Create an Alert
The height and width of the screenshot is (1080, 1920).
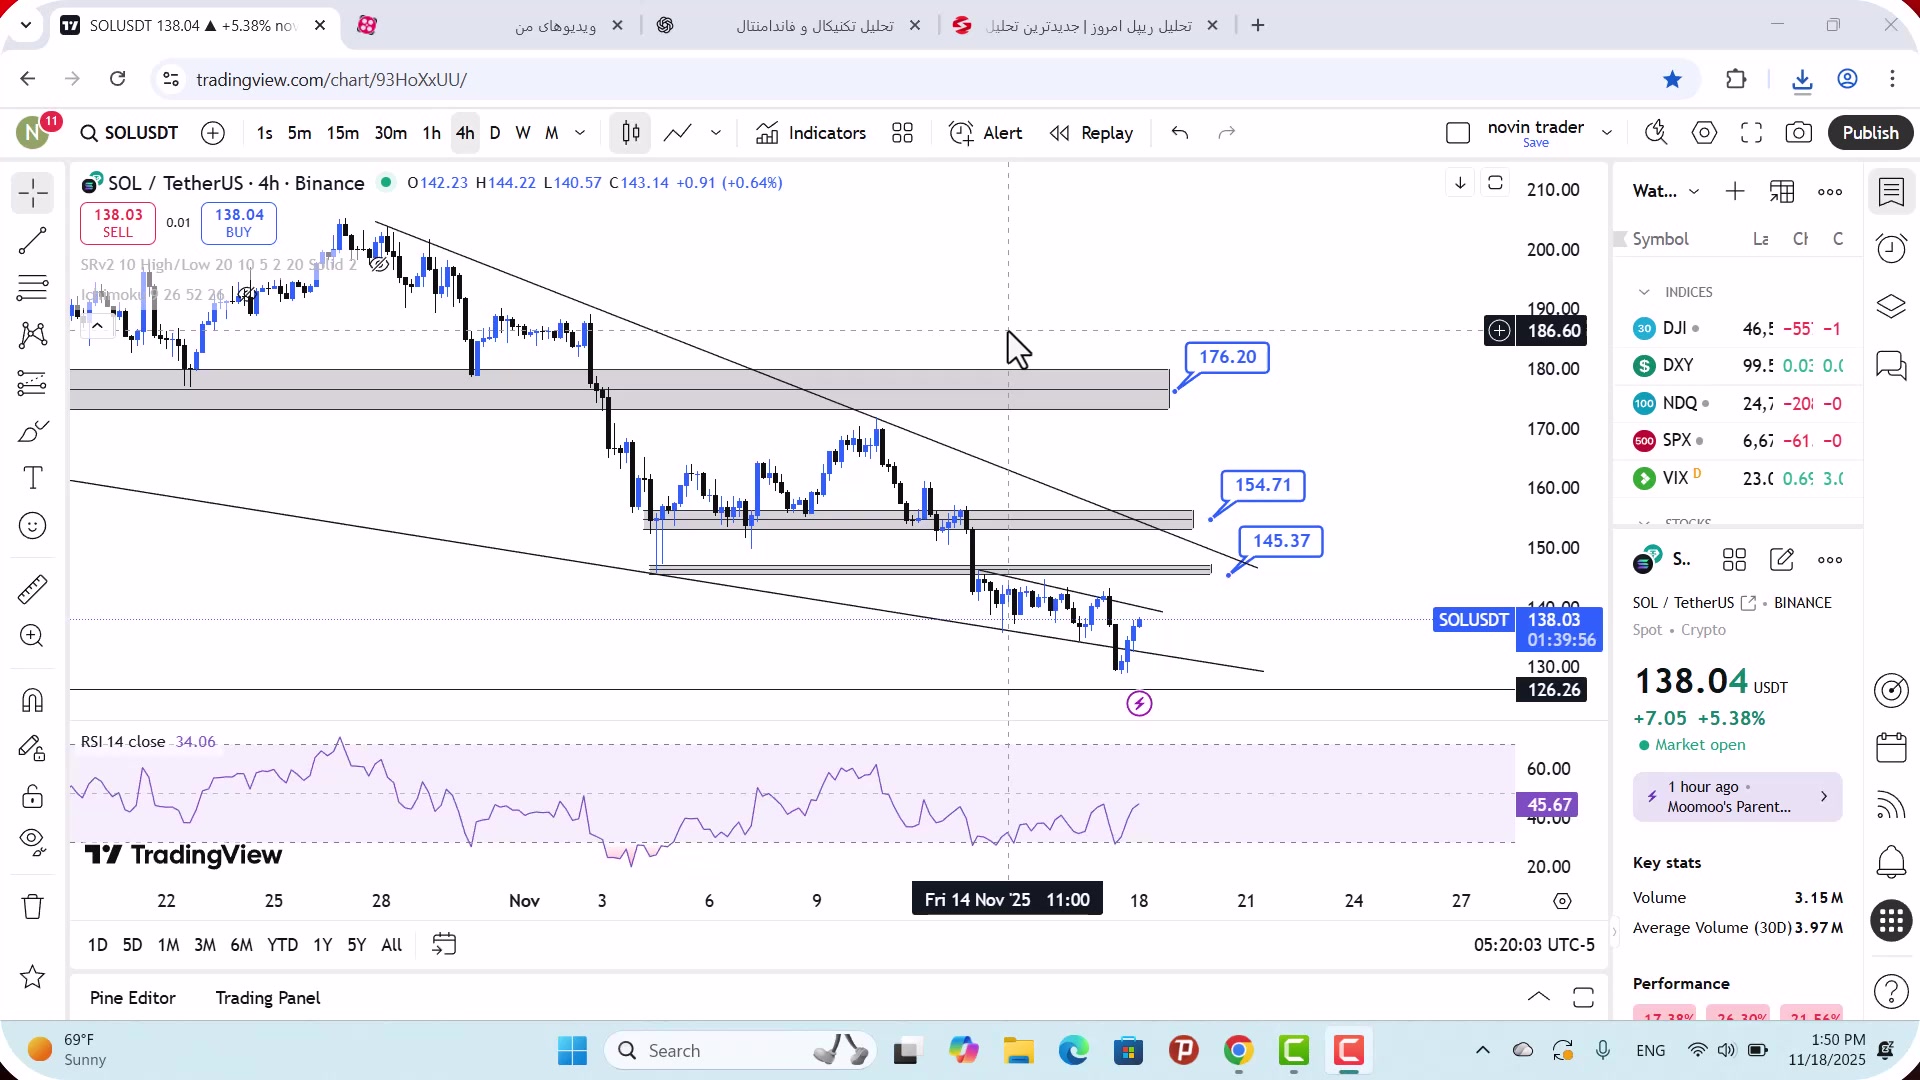coord(985,133)
